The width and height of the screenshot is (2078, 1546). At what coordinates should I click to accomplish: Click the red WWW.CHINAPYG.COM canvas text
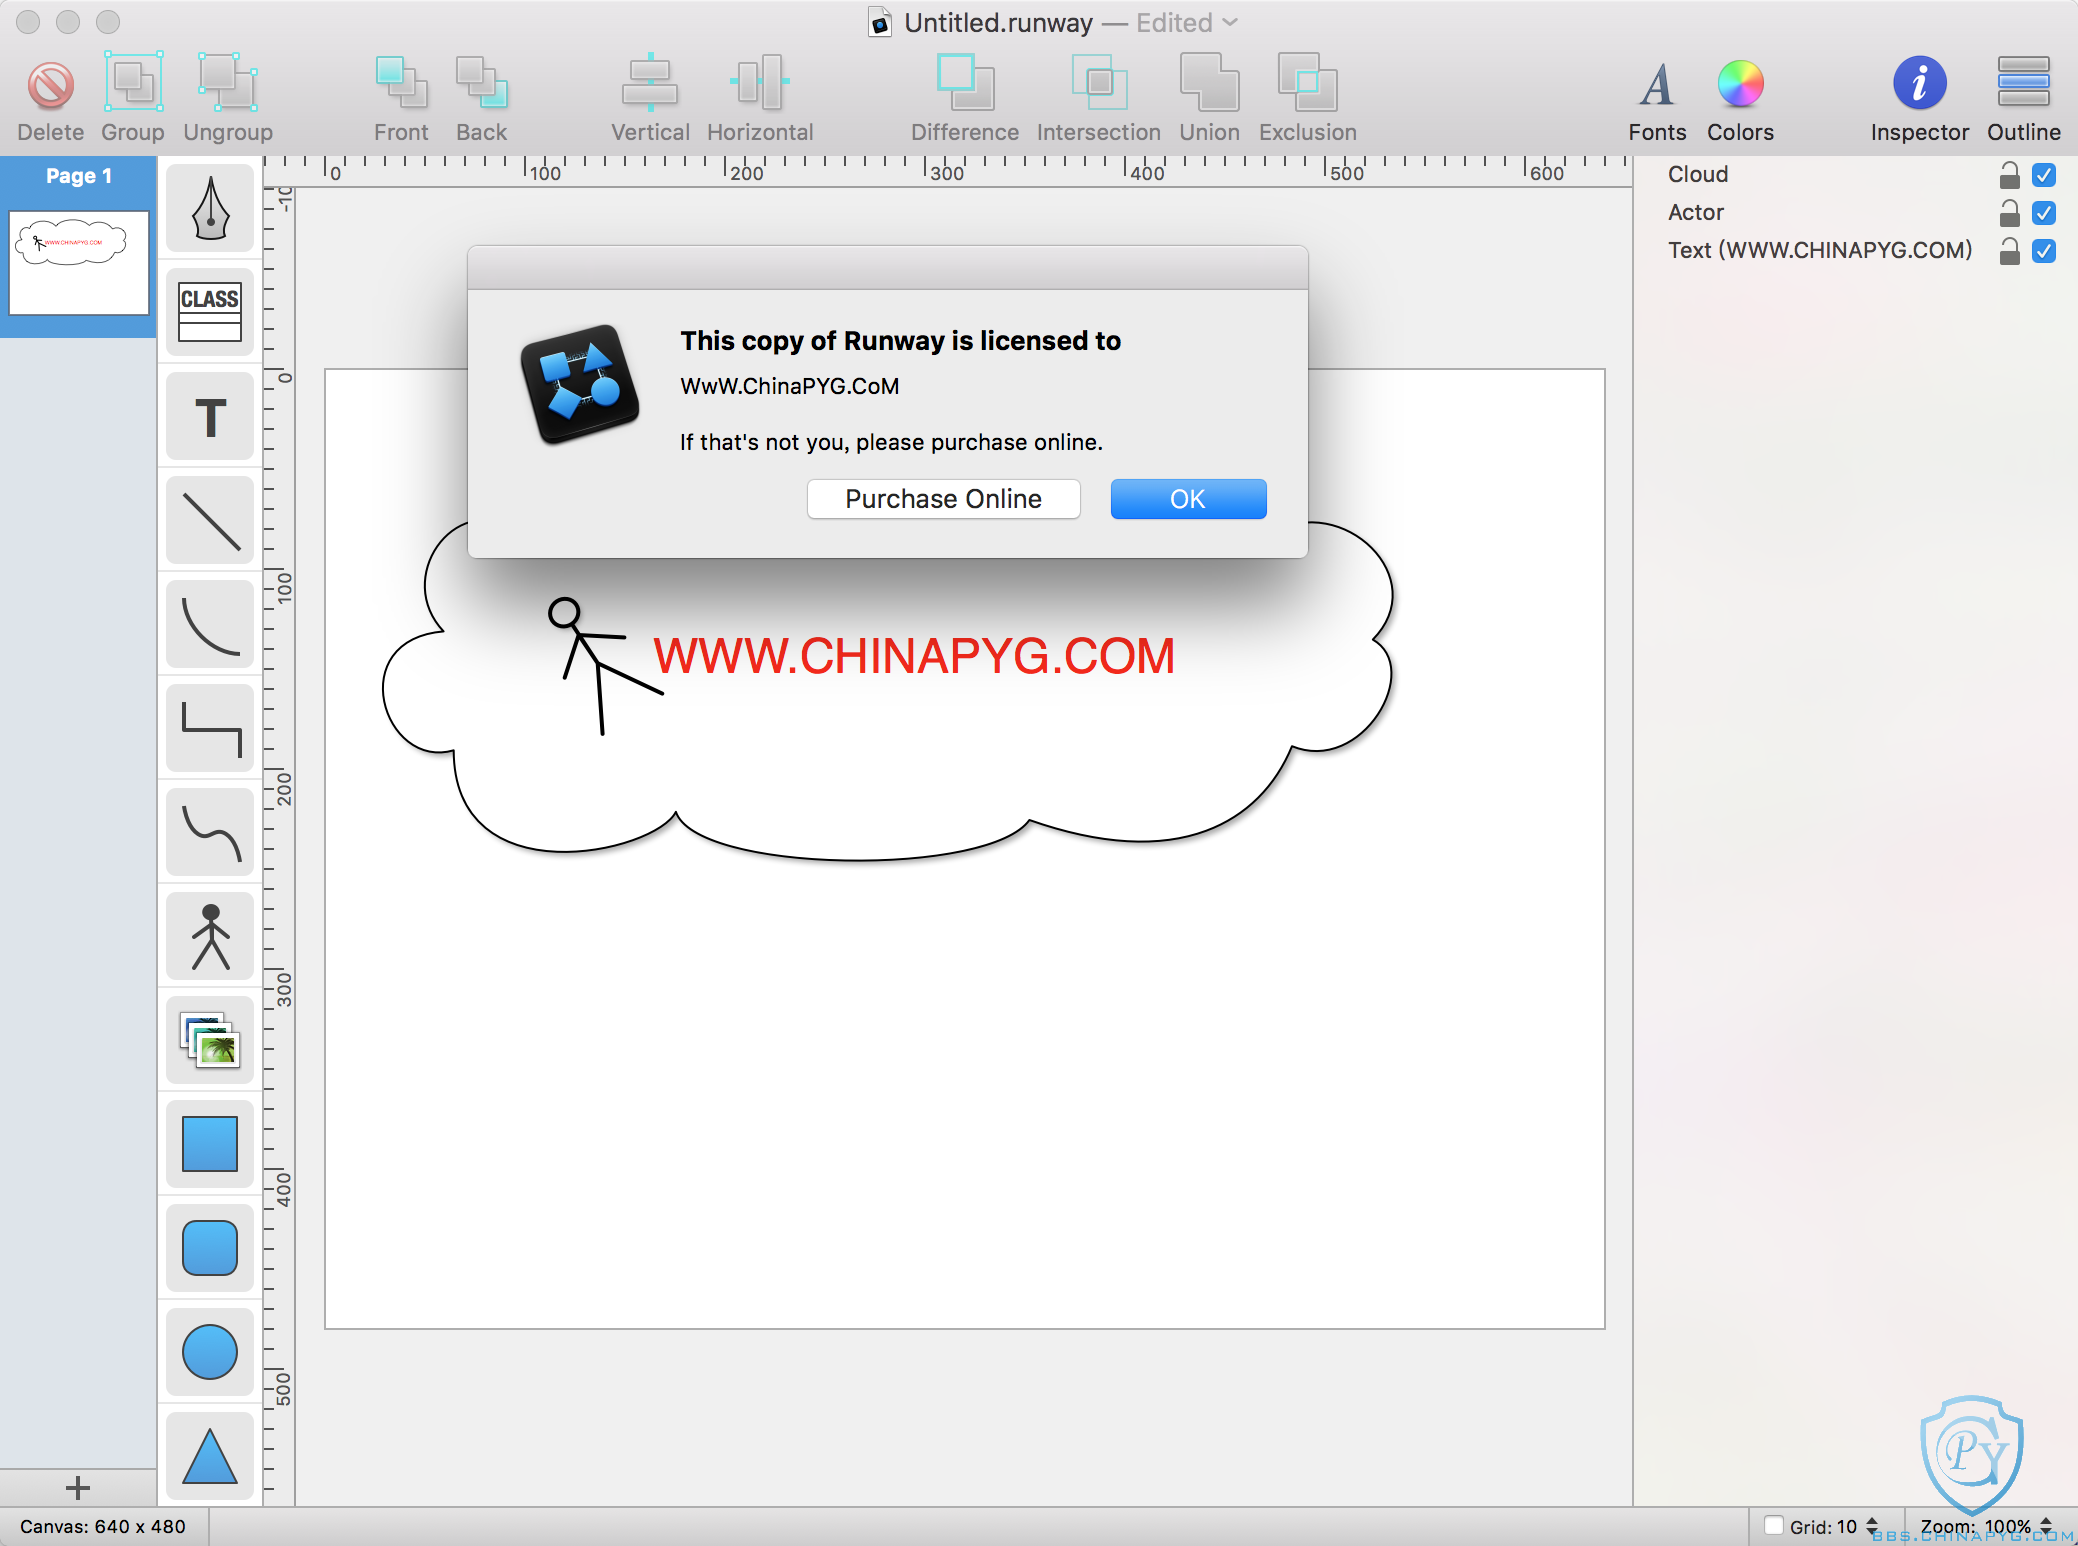tap(914, 656)
